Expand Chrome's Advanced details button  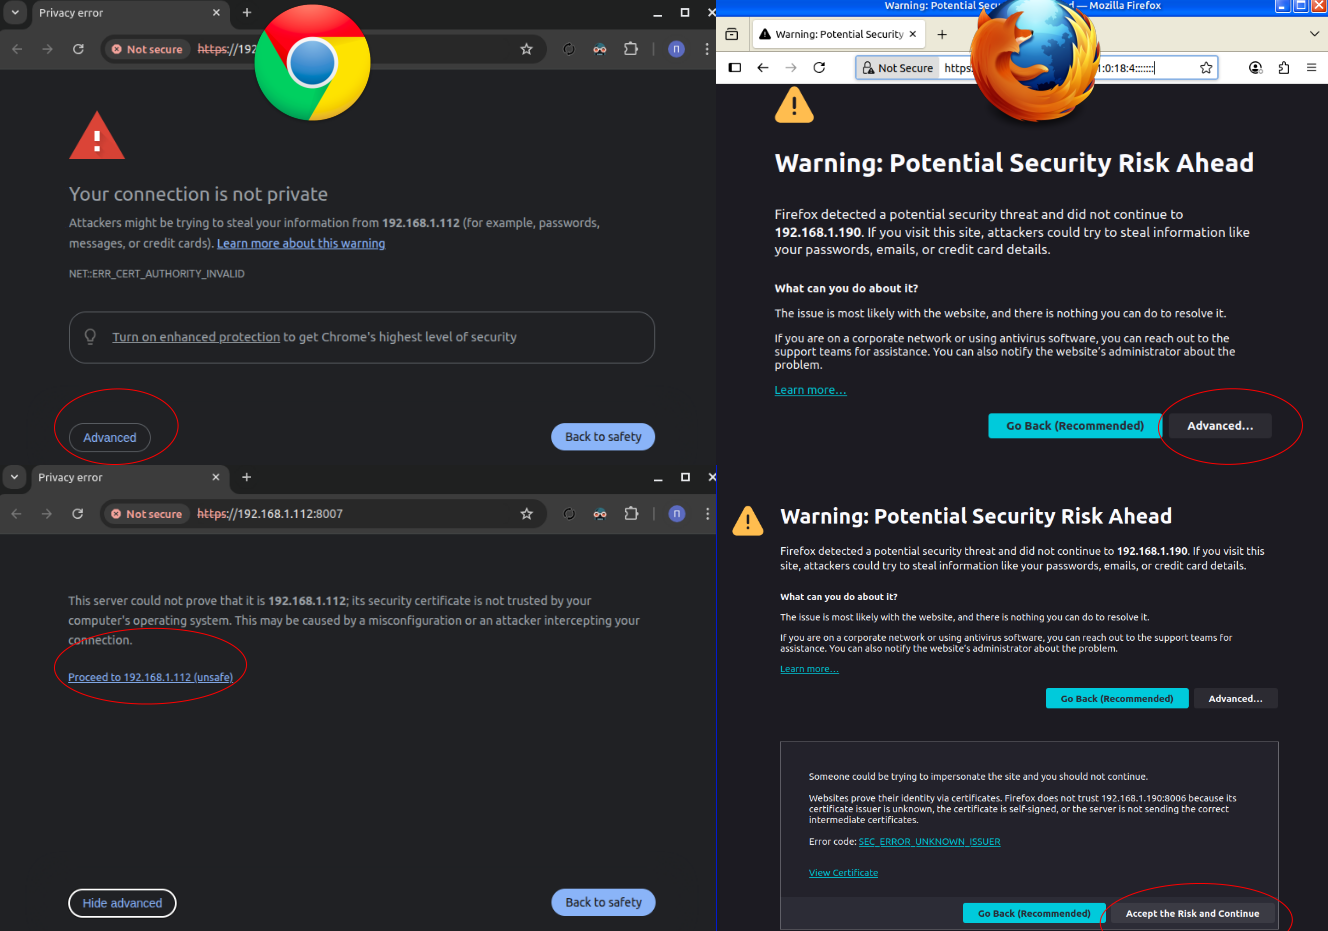point(110,438)
